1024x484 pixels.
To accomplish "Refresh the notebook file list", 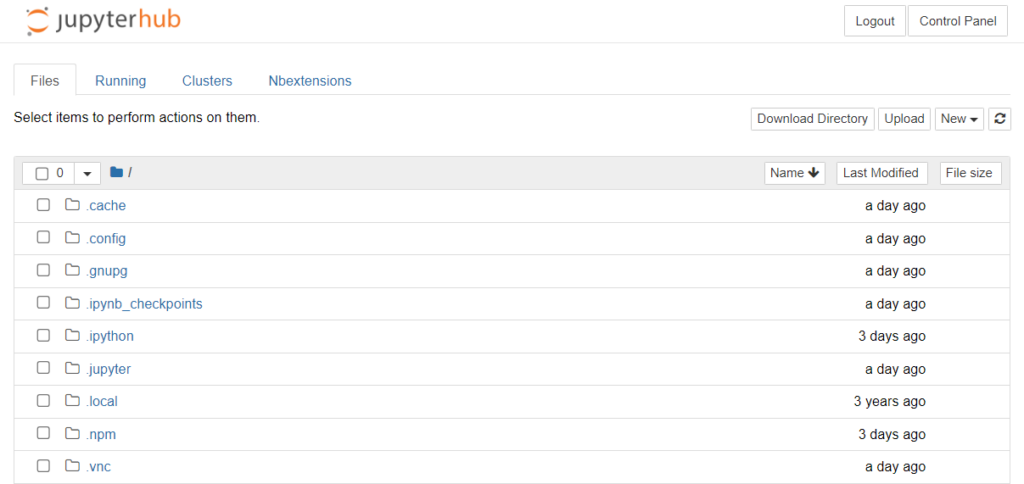I will coord(1000,119).
